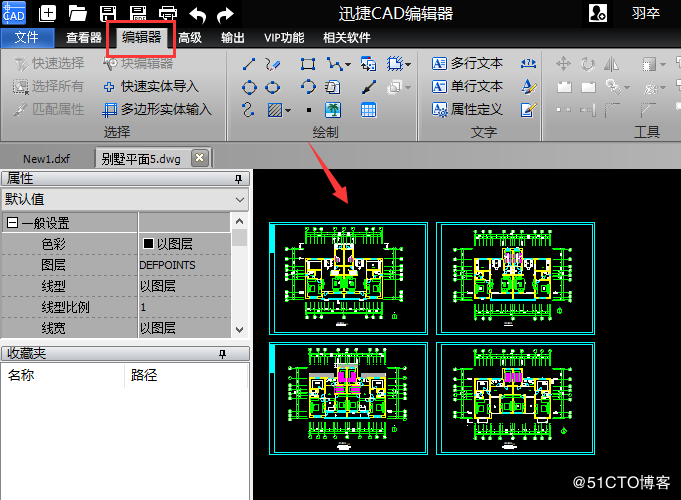Select the freehand sketch pencil tool

coord(273,64)
